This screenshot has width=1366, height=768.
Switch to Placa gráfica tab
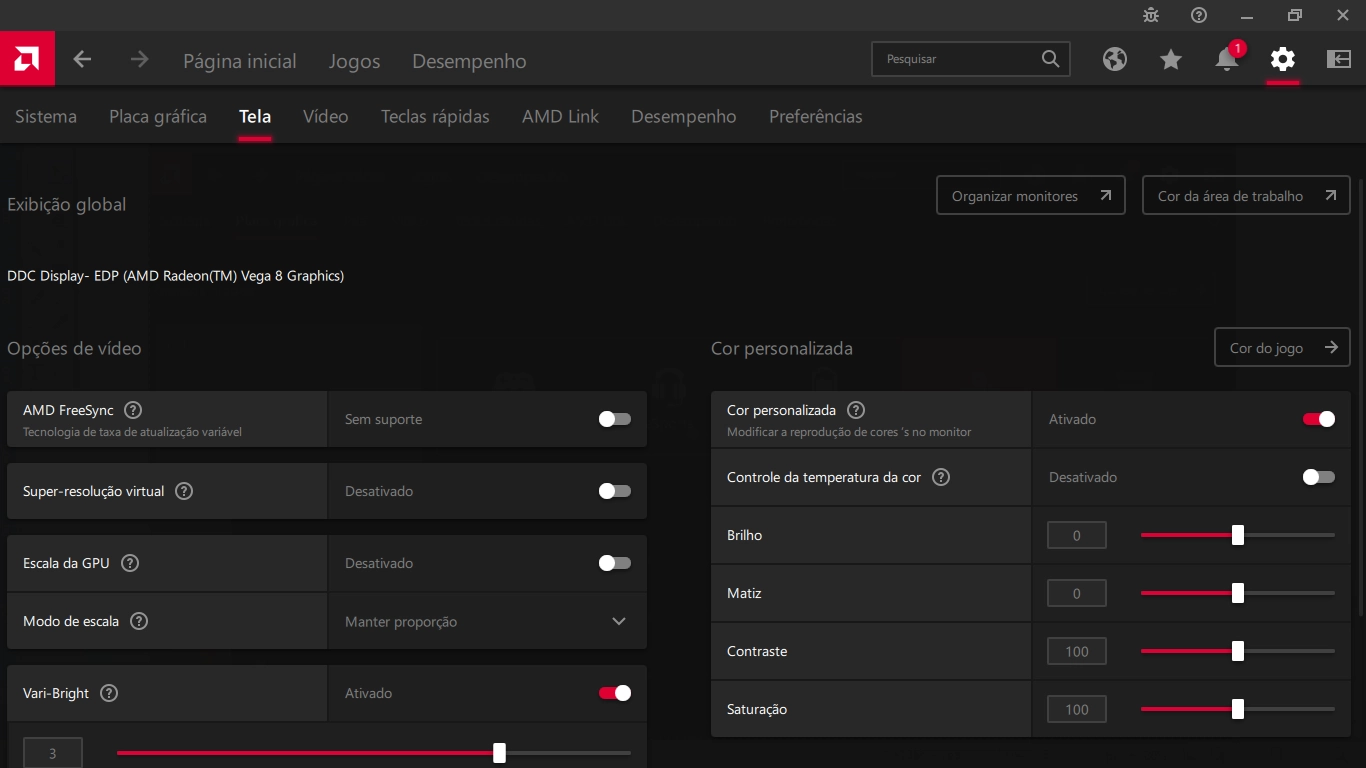[158, 116]
